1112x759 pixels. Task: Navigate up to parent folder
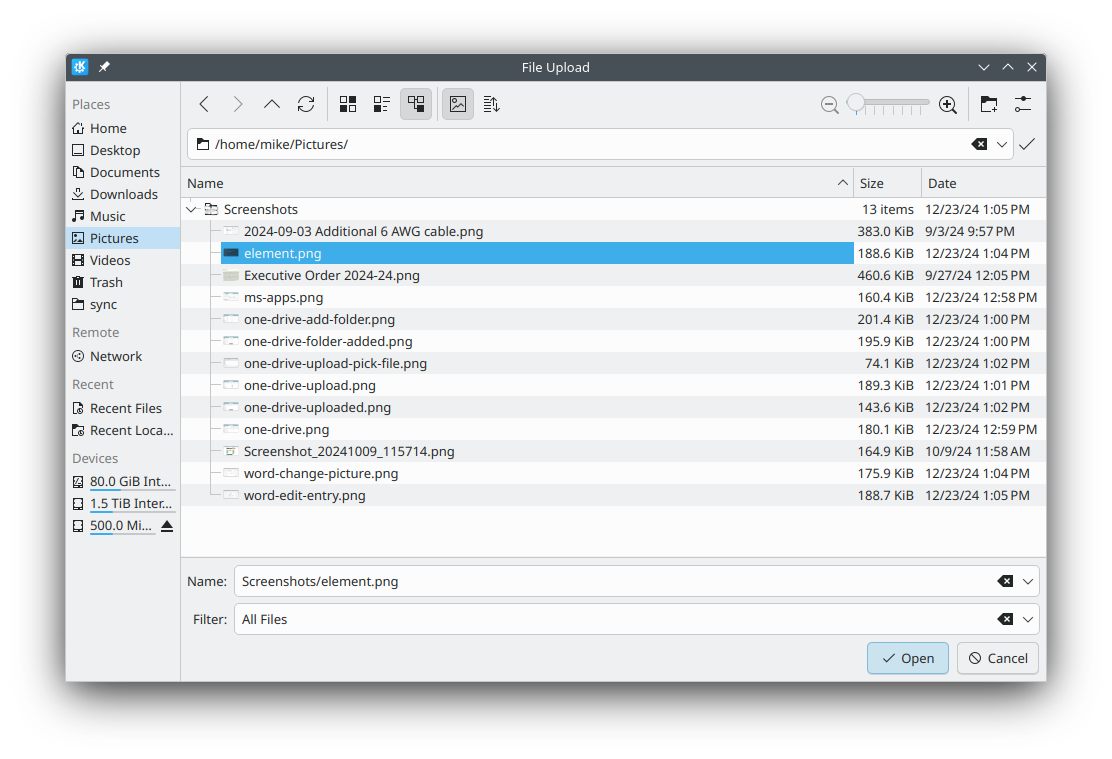tap(272, 104)
